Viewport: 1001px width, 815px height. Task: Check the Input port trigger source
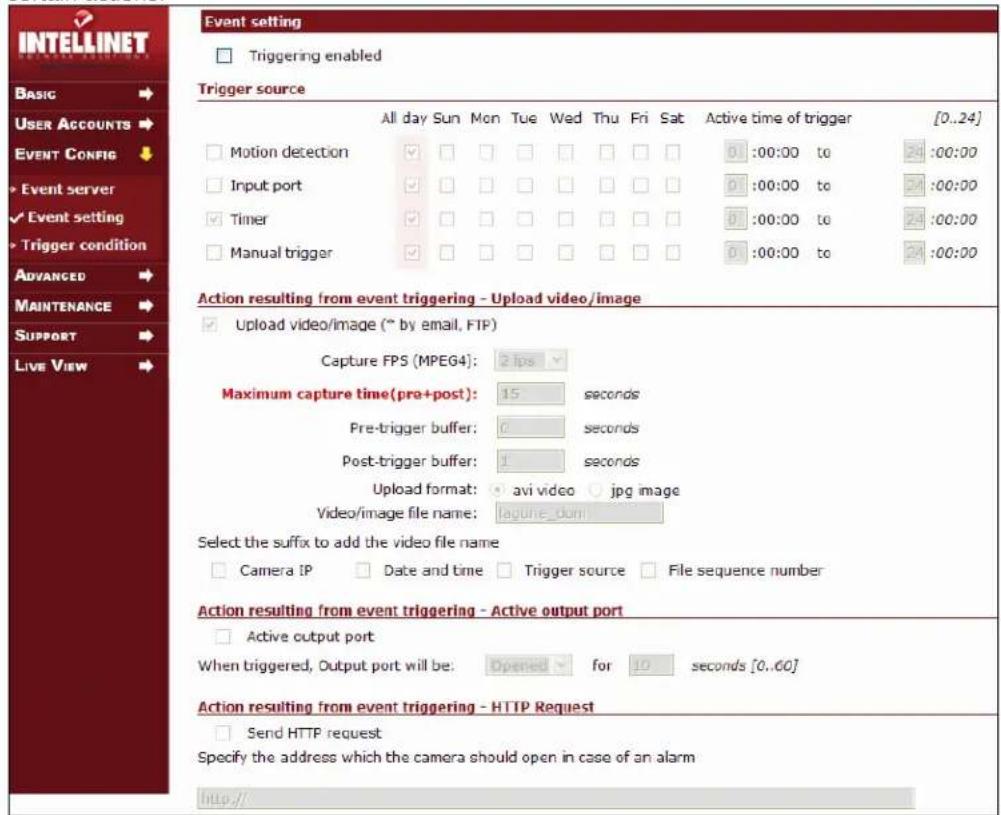point(214,186)
